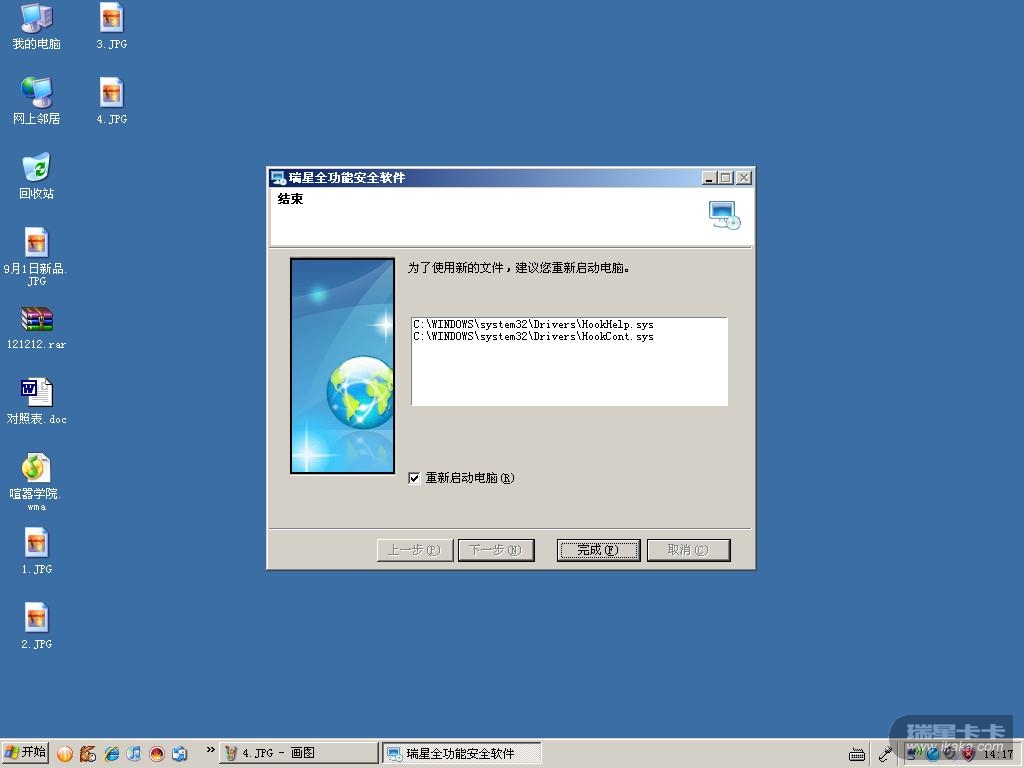Minimize the 瑞星全功能安全软件 window
The height and width of the screenshot is (768, 1024).
click(x=709, y=178)
